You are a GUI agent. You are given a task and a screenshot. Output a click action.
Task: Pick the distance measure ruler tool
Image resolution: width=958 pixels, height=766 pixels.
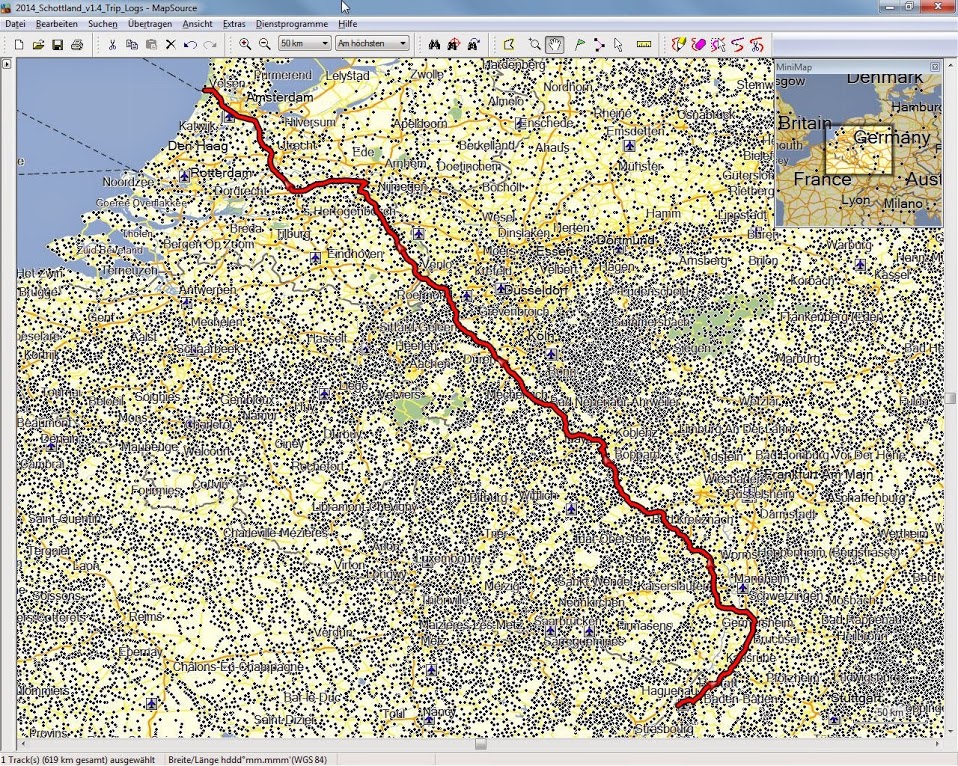(643, 44)
